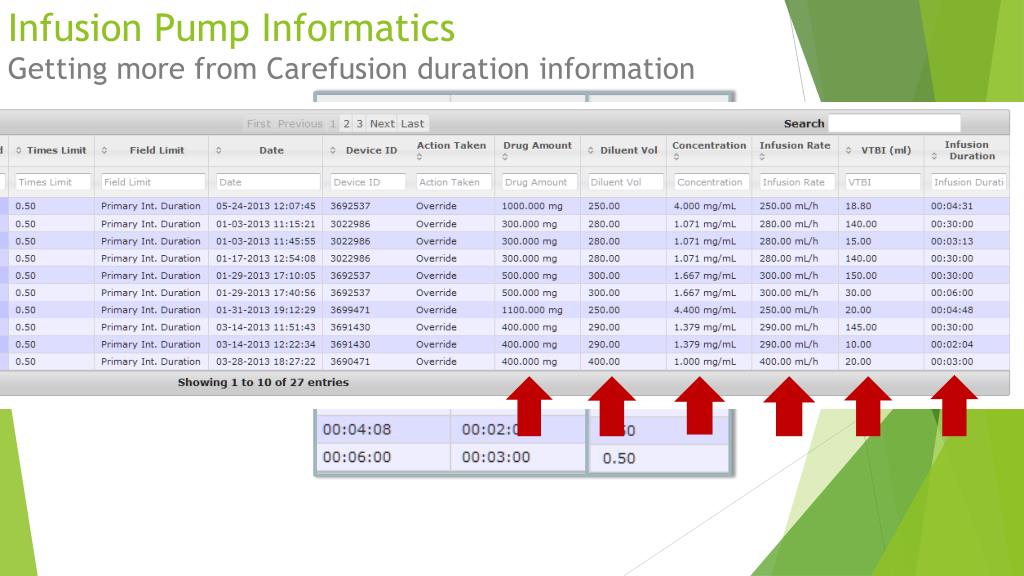Select date 01-03-2013 11:15:21
This screenshot has width=1024, height=576.
(266, 224)
